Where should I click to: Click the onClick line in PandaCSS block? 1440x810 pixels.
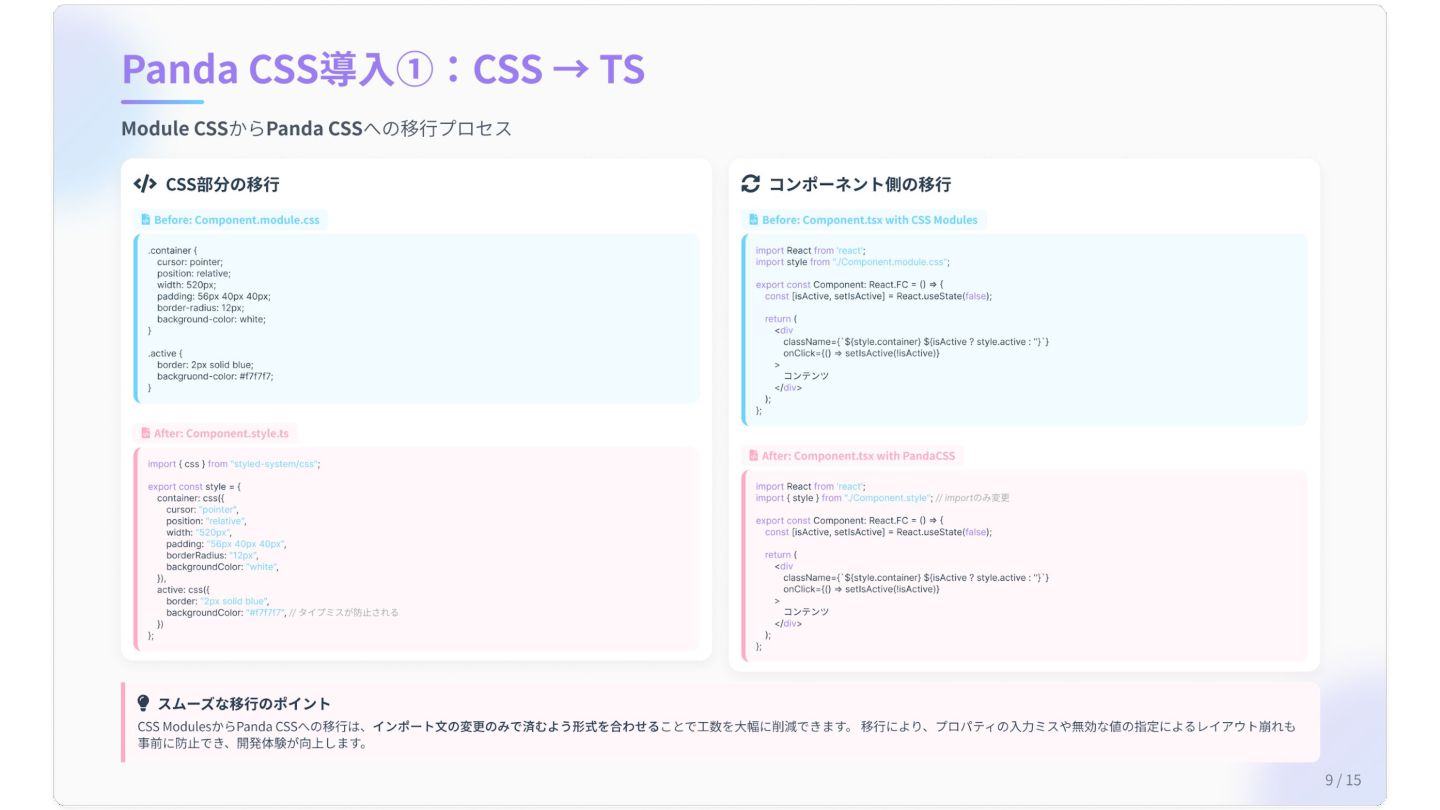click(861, 589)
